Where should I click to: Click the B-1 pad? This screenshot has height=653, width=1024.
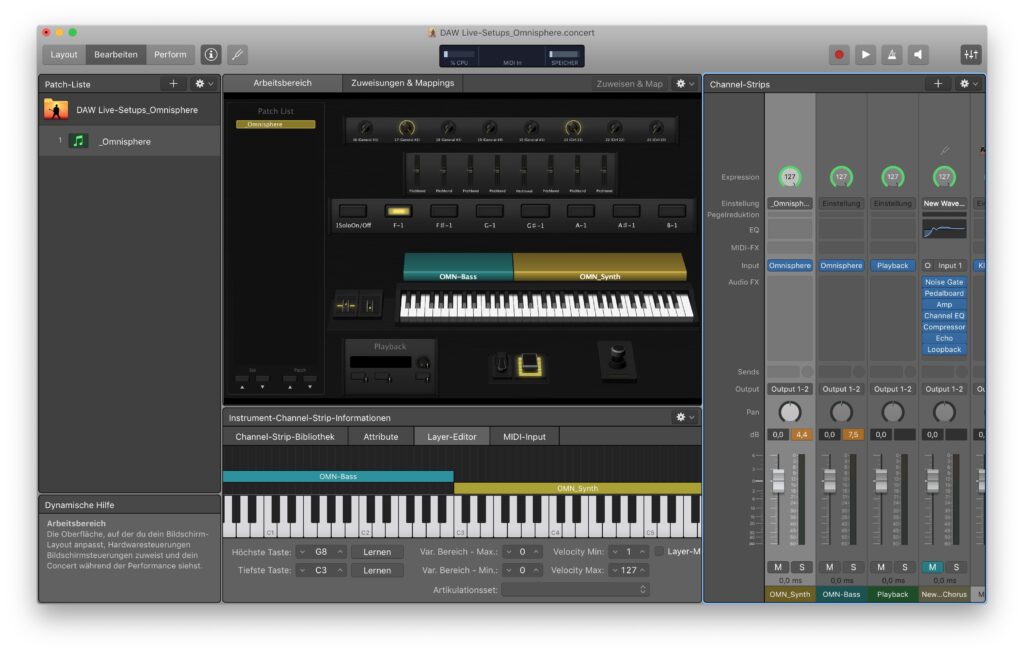671,211
